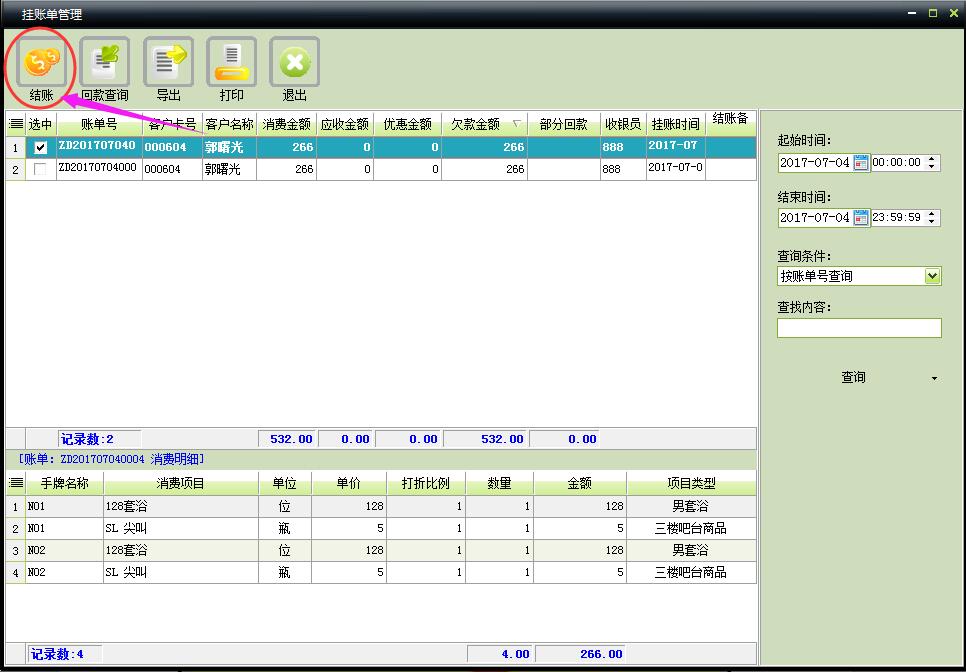Click the 结束时间 date field 2017-07-04
This screenshot has height=672, width=966.
[814, 217]
